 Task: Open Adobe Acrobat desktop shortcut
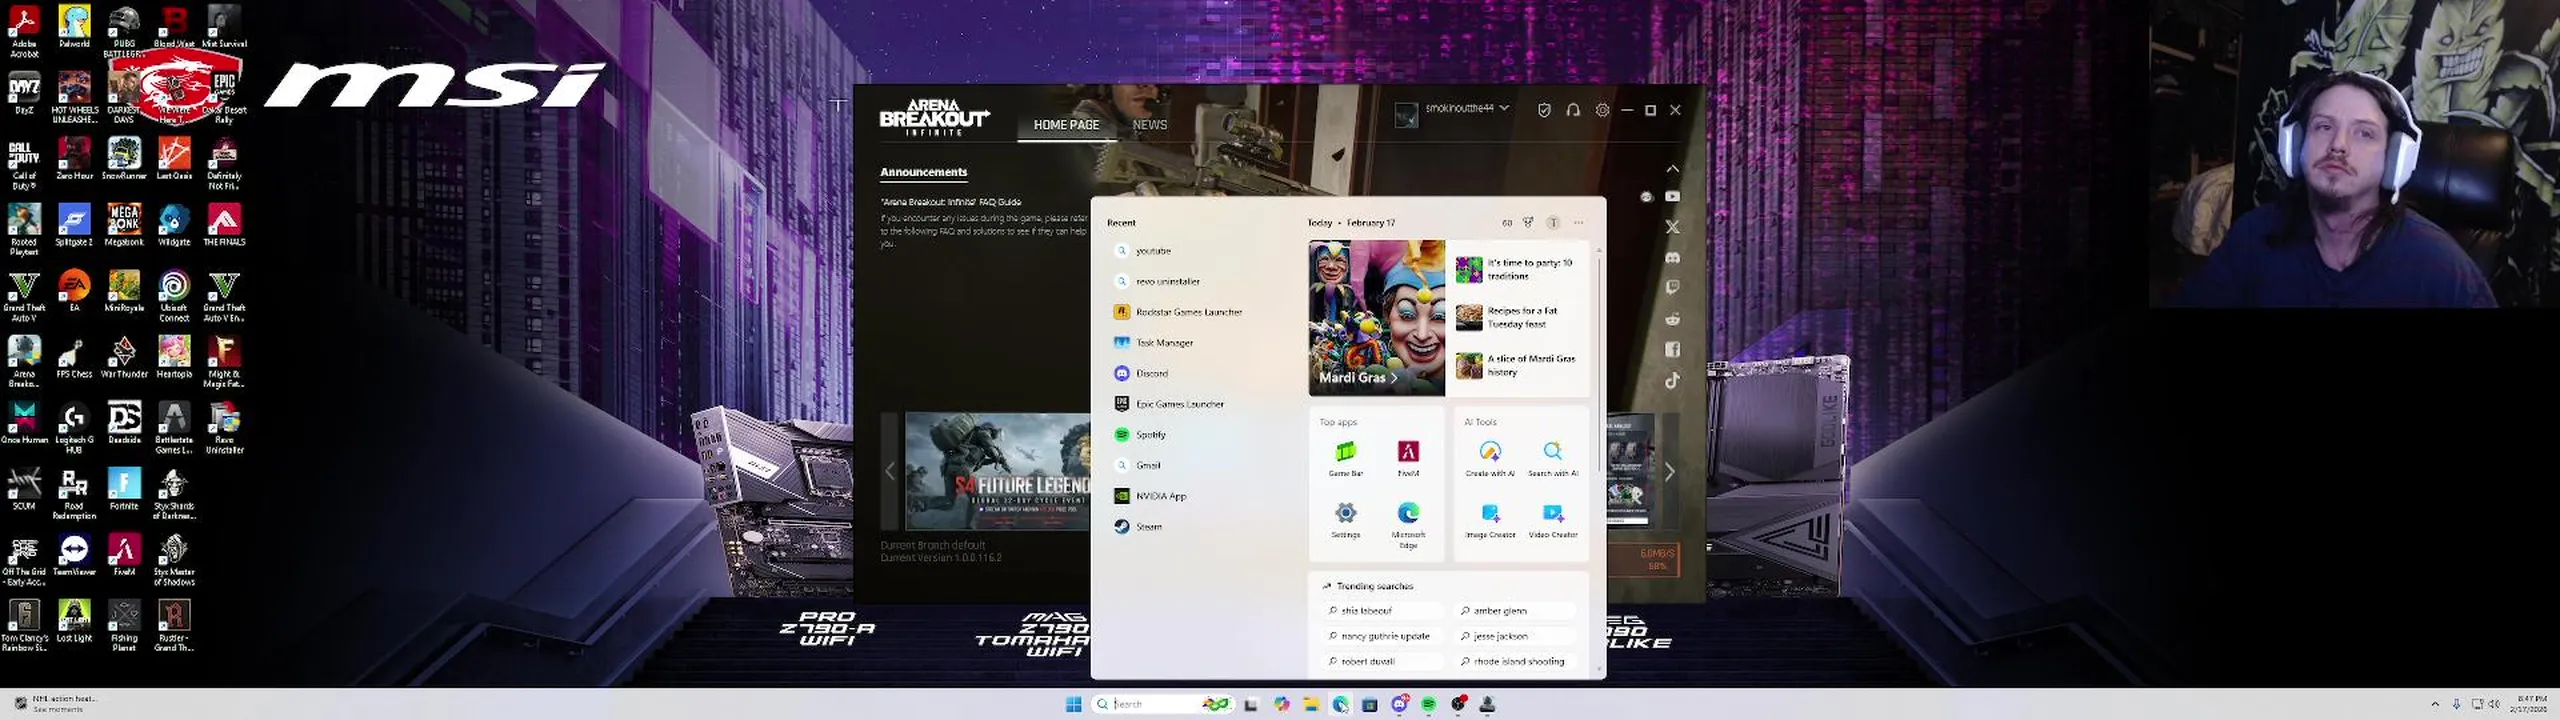(24, 30)
